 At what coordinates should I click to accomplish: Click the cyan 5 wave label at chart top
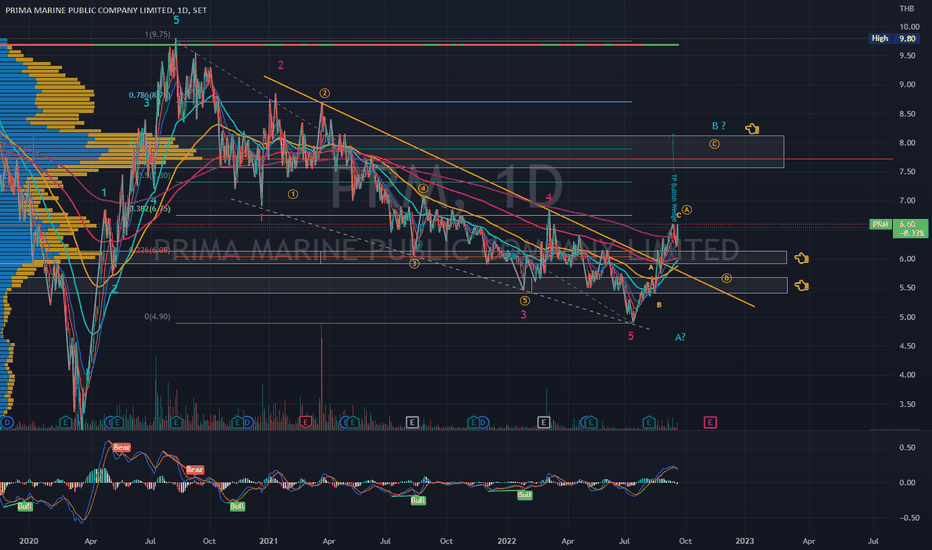176,20
